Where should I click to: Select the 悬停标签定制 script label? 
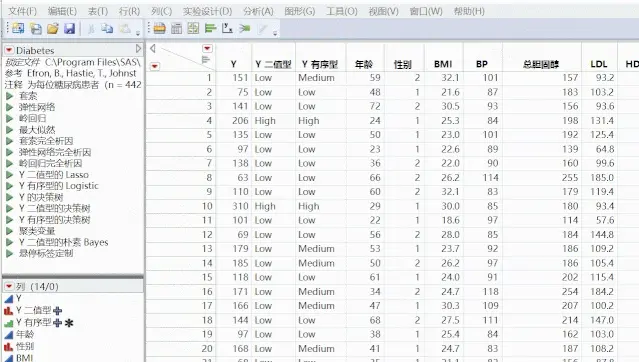(x=46, y=253)
